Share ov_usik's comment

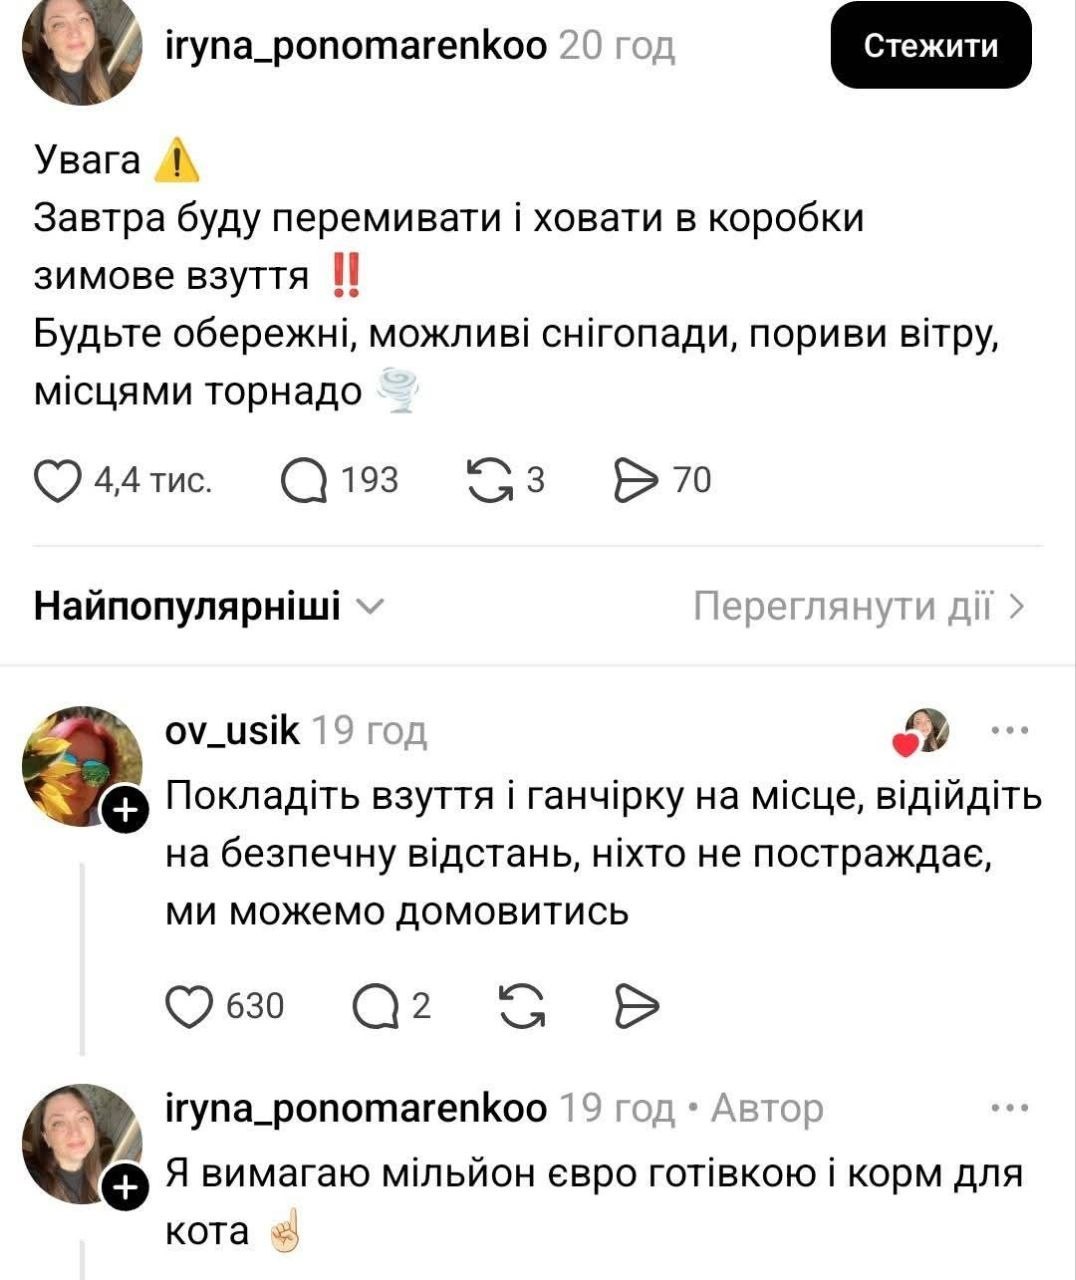tap(636, 1006)
